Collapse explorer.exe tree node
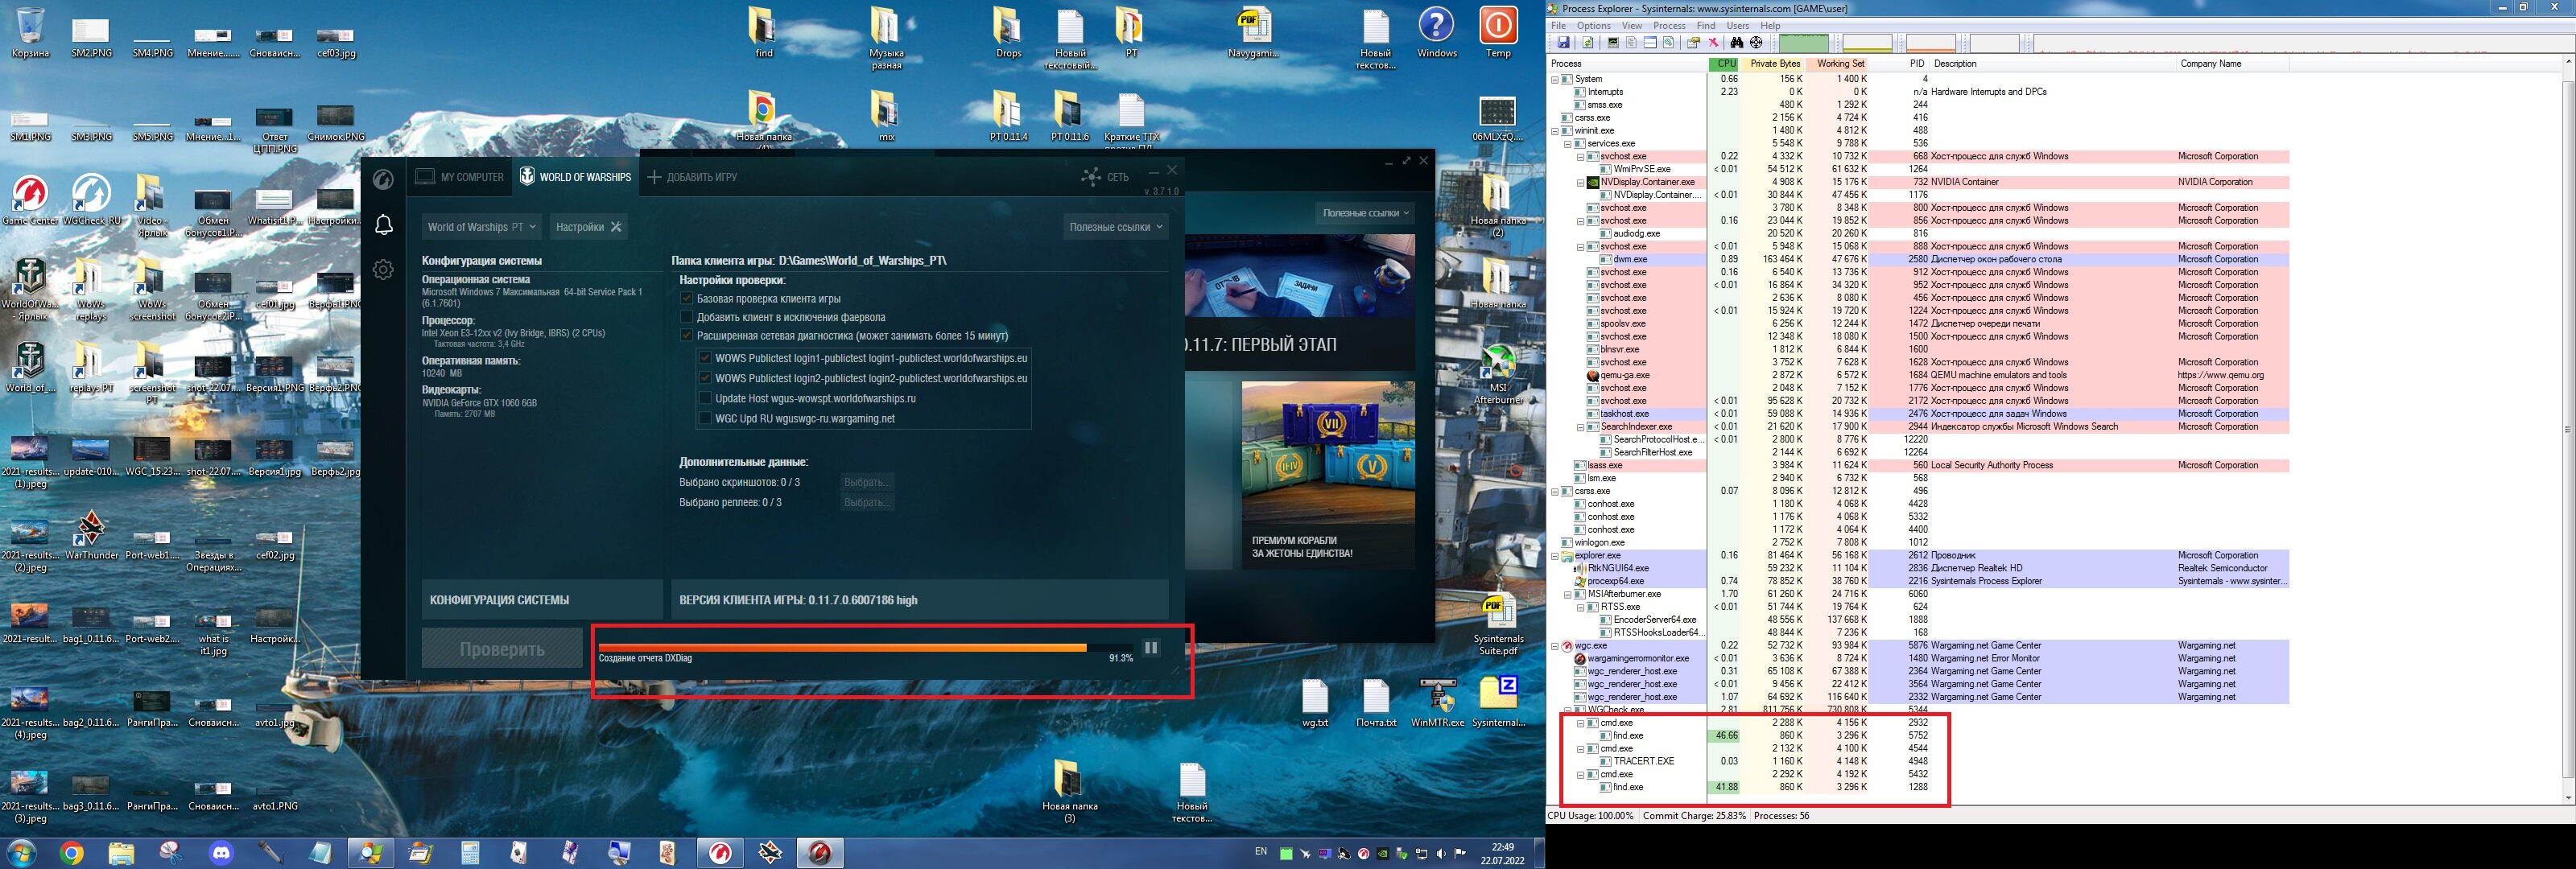The image size is (2576, 869). [1555, 556]
